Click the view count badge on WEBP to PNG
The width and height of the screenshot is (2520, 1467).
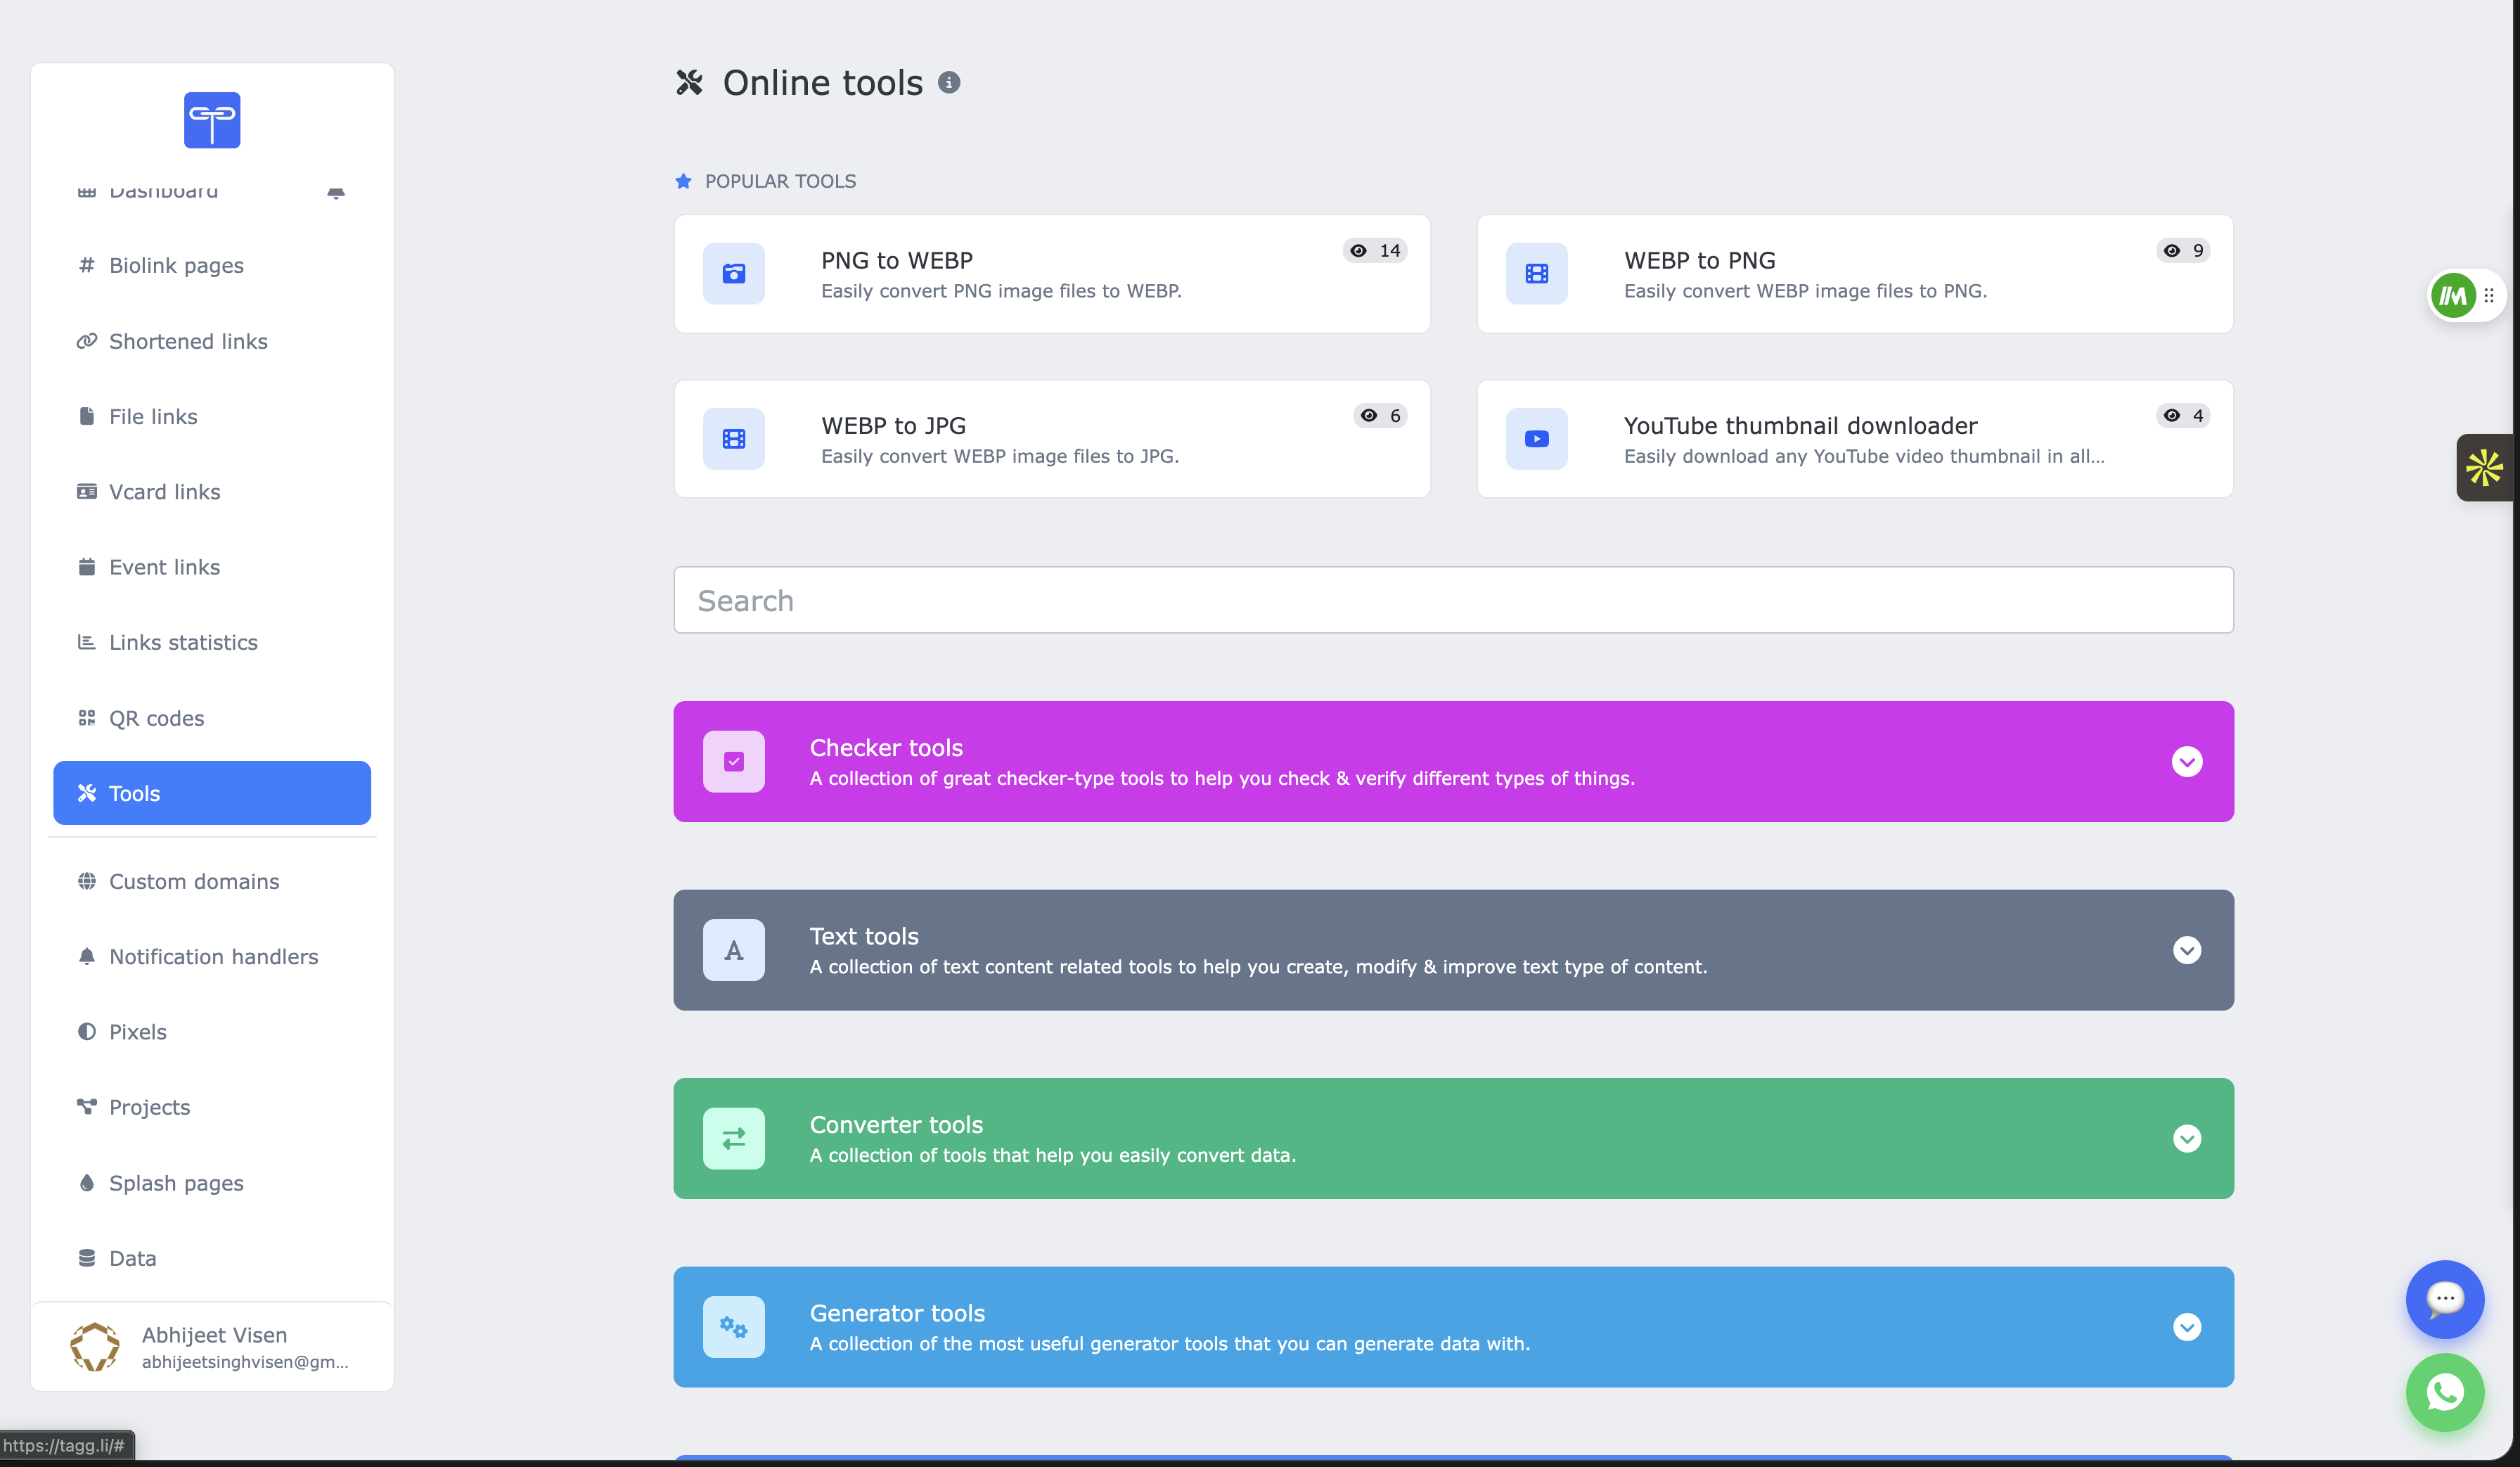(2183, 251)
